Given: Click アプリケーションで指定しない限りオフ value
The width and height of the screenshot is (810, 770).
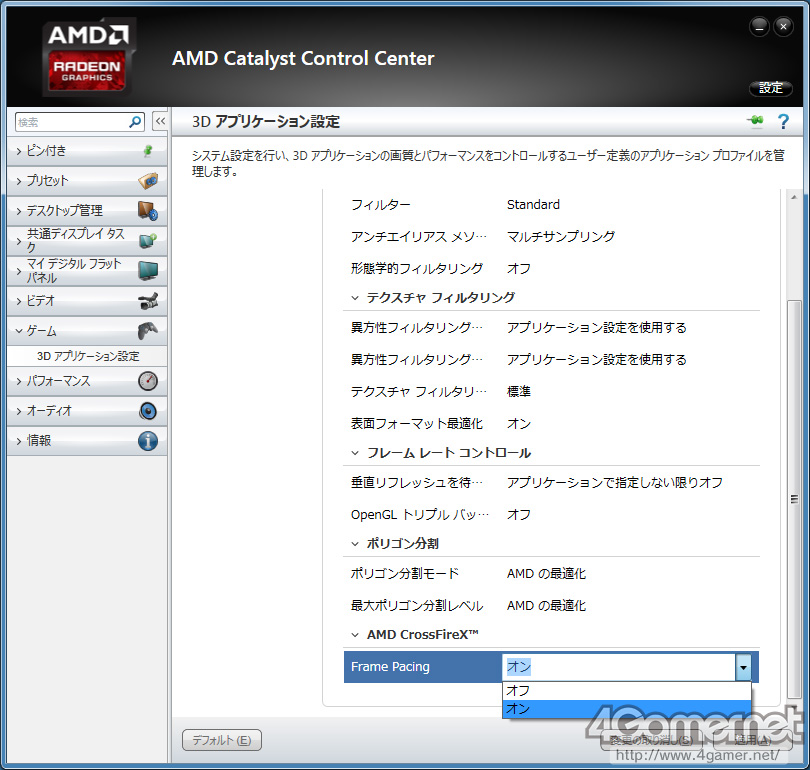Looking at the screenshot, I should [x=615, y=482].
